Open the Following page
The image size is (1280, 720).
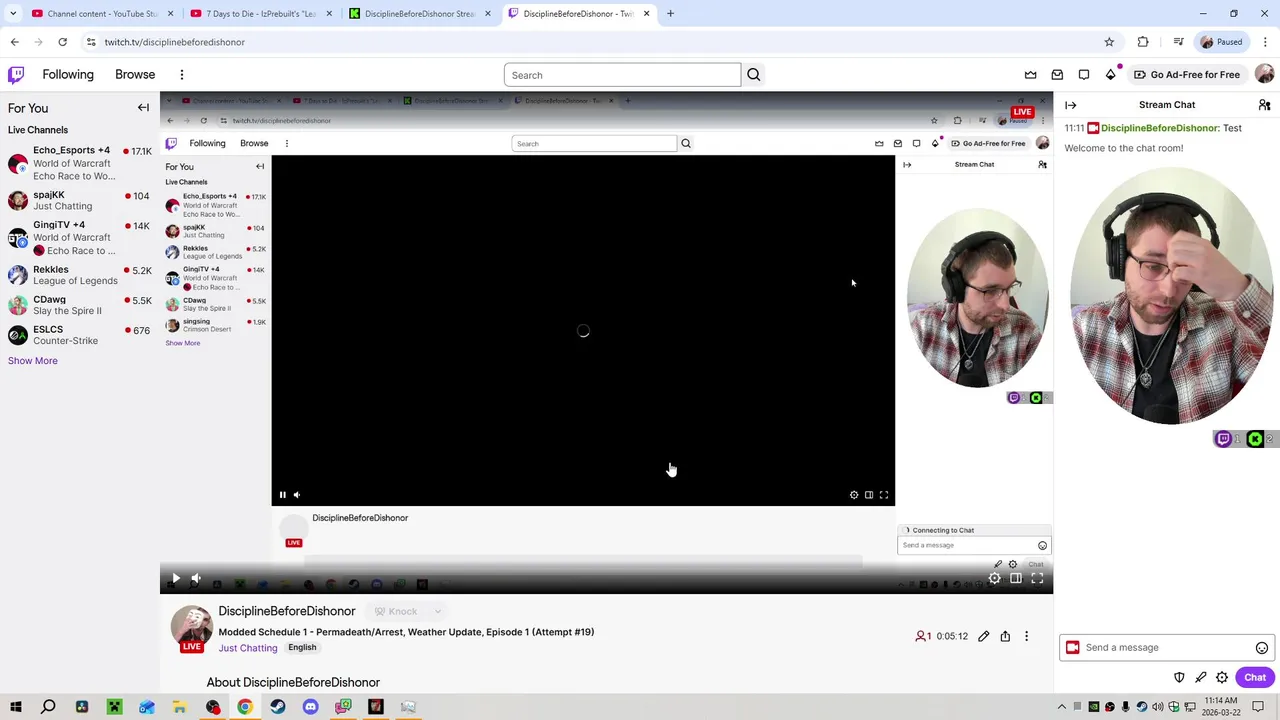click(68, 75)
